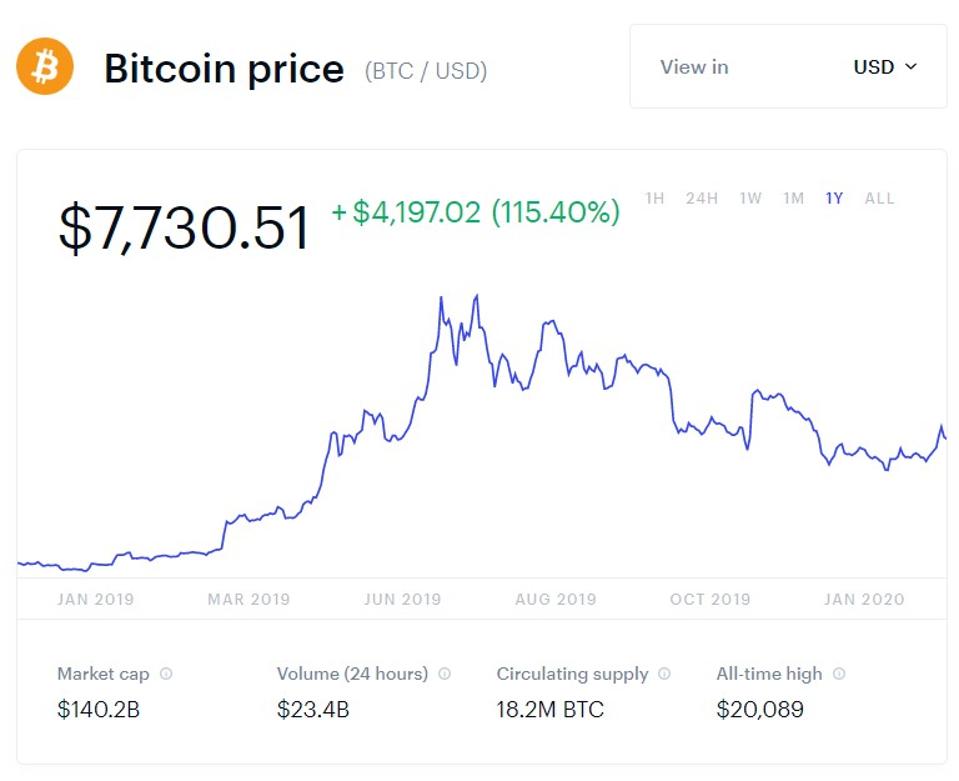Click the Market cap info icon

coord(166,674)
